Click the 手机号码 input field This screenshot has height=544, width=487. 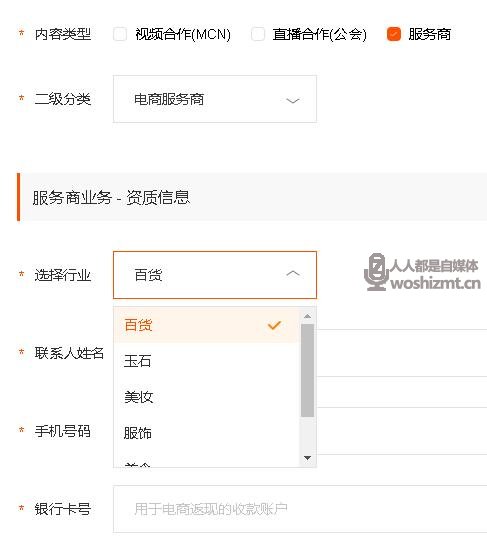tap(402, 431)
